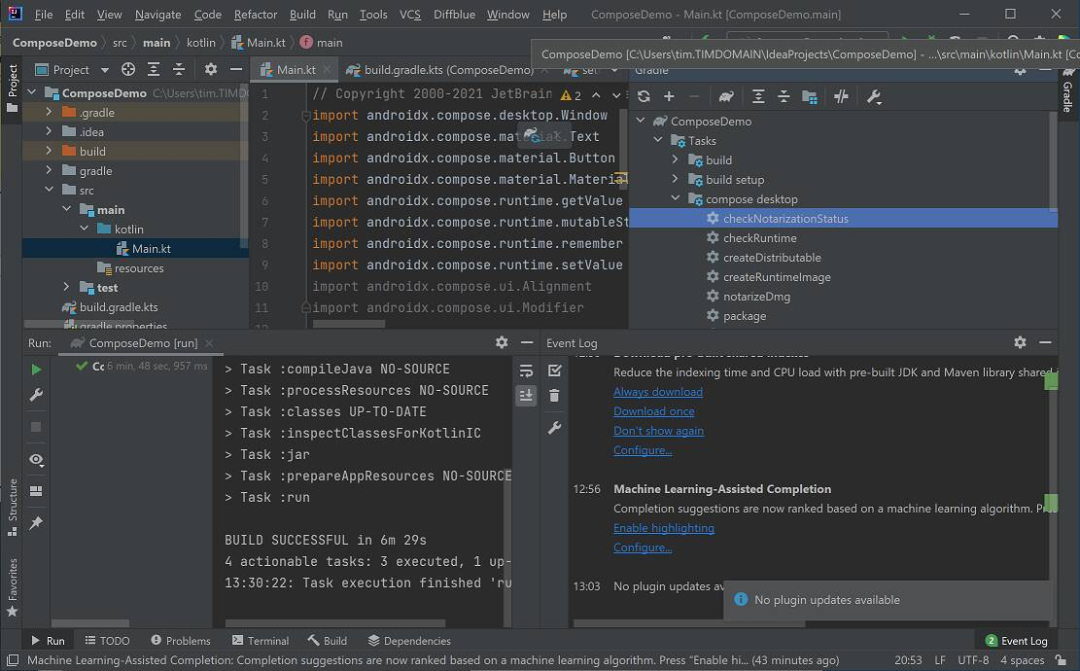Open the Refactor menu
Viewport: 1080px width, 671px height.
click(x=255, y=14)
